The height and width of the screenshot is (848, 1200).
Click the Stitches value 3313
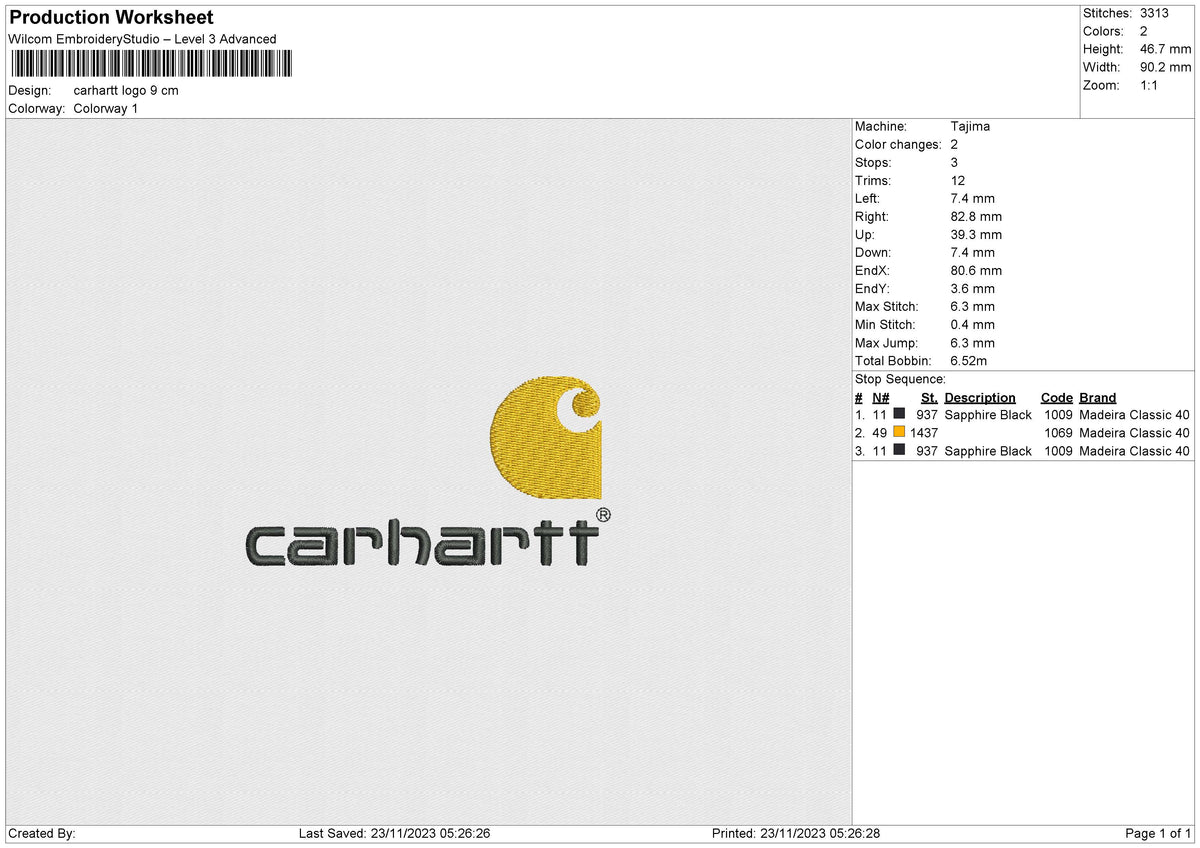coord(1152,14)
